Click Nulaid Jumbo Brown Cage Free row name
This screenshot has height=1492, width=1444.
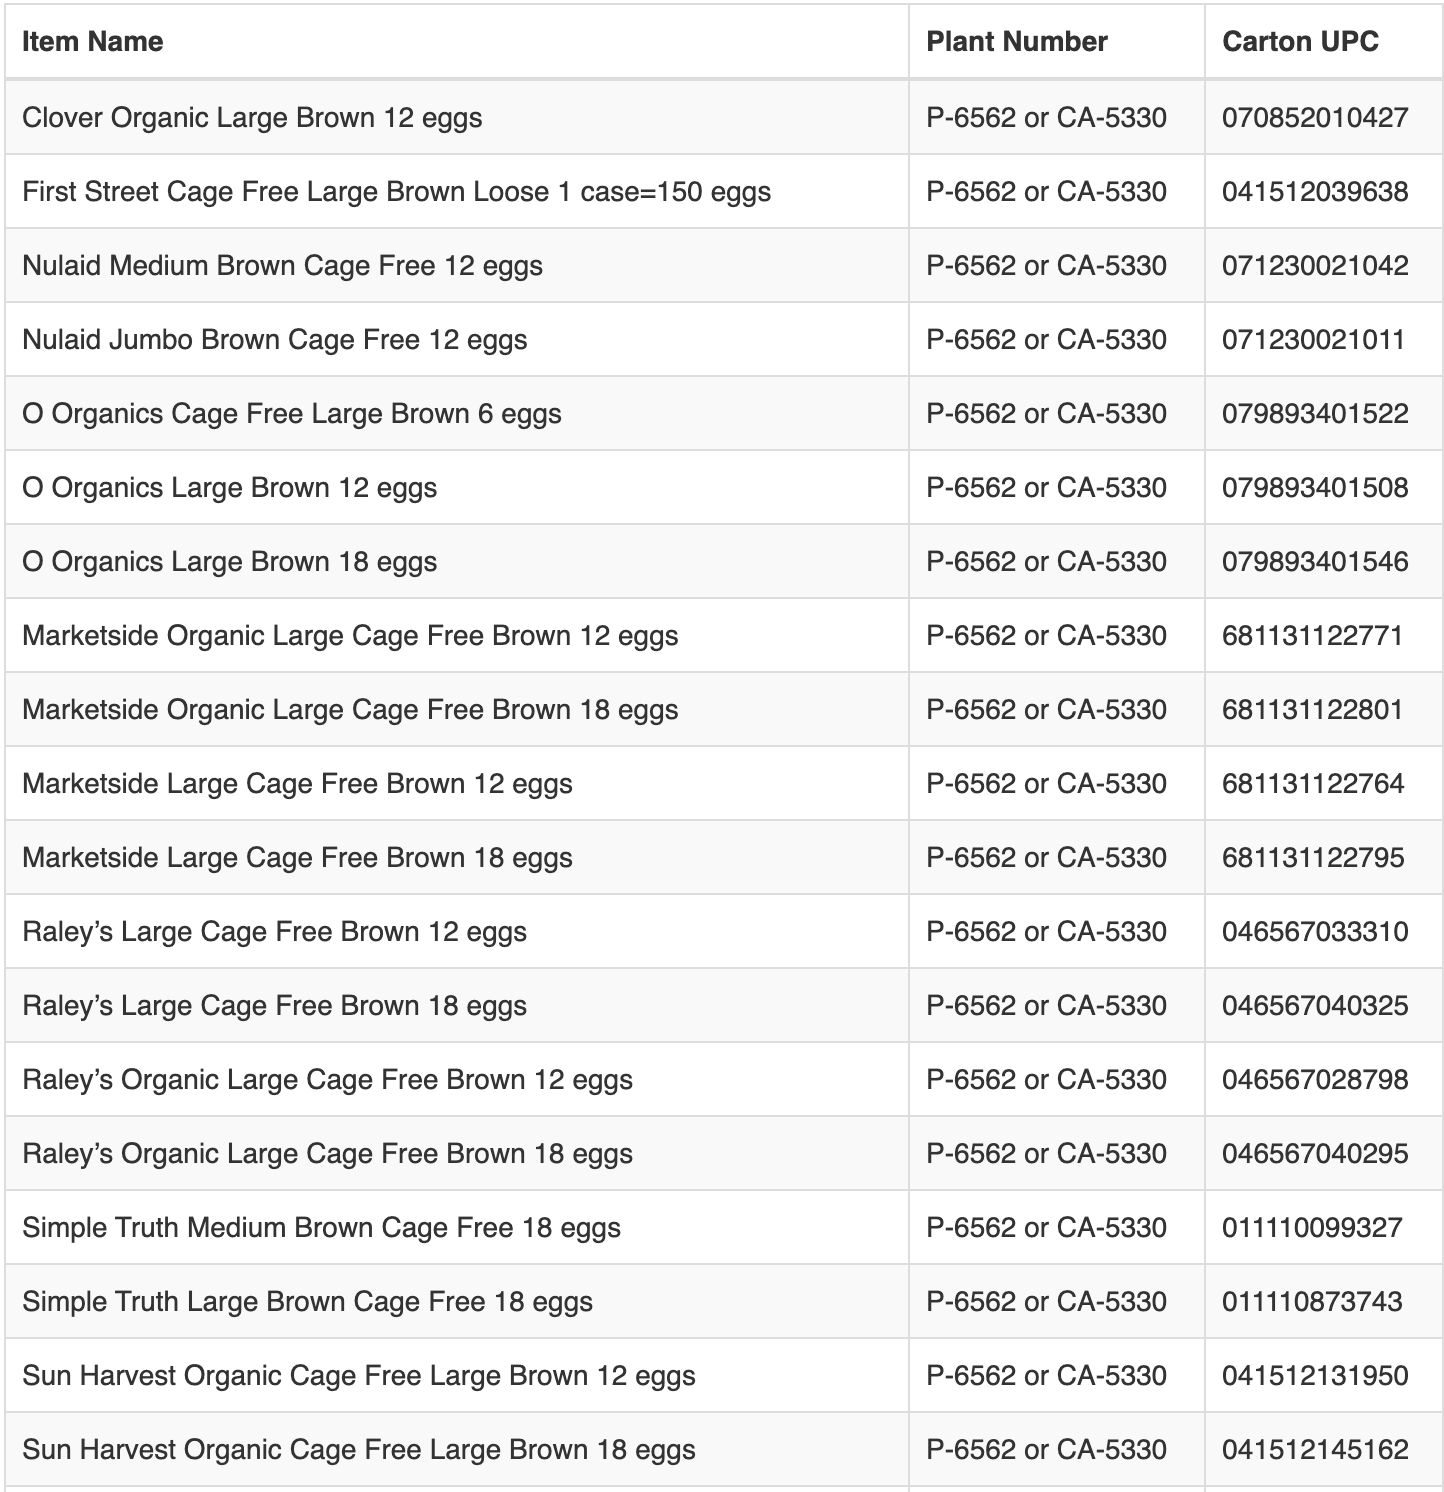(x=274, y=340)
